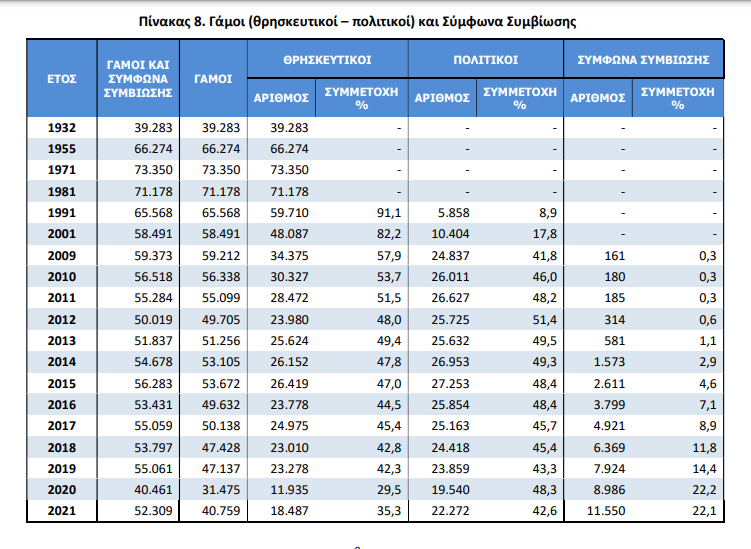Screen dimensions: 751x549
Task: Click the value 11.550 in the 2021 row
Action: [604, 511]
